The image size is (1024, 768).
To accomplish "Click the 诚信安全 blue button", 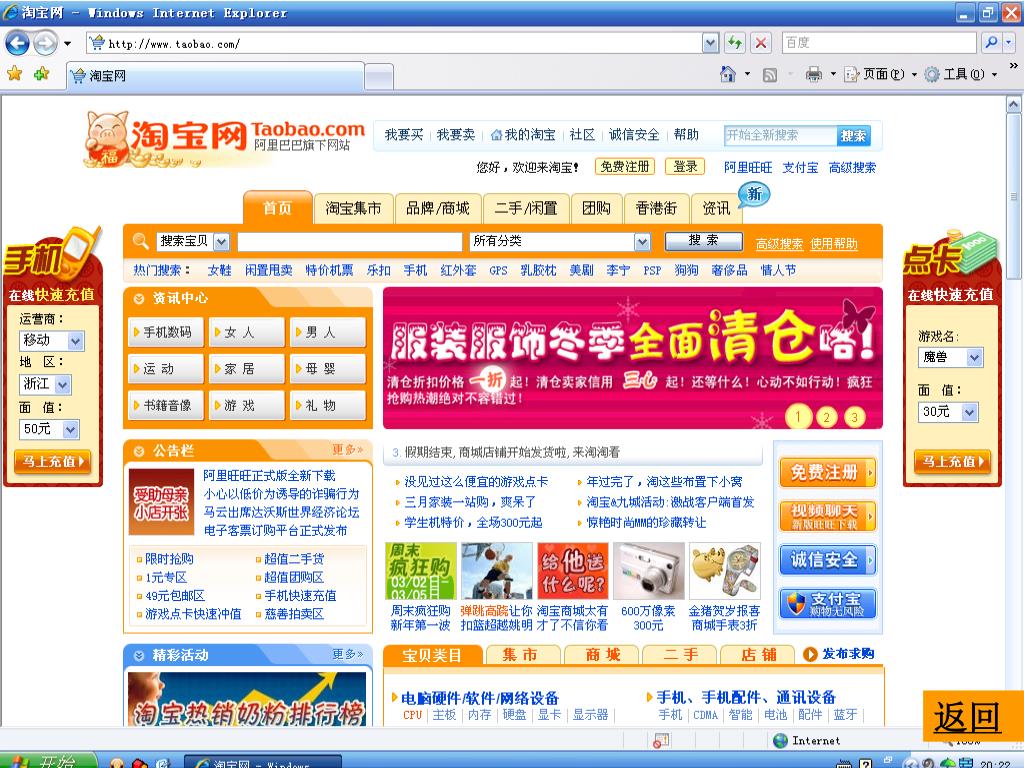I will tap(827, 560).
